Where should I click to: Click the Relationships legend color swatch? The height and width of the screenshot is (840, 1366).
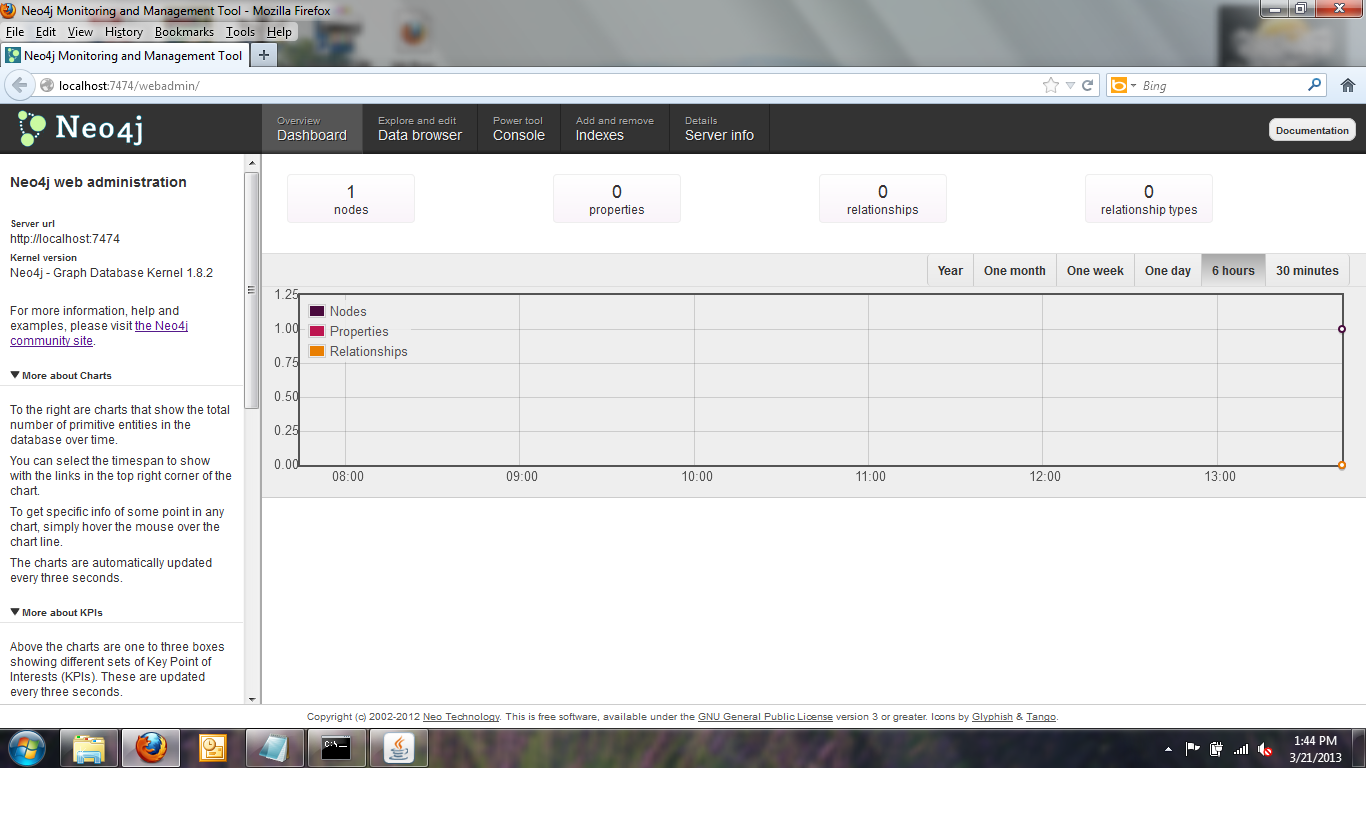click(317, 351)
